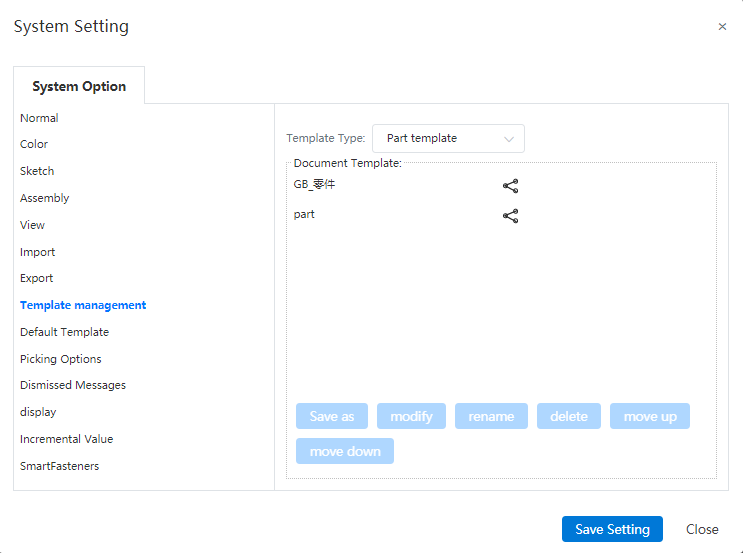Click share icon next to part template
Image resolution: width=743 pixels, height=553 pixels.
(x=510, y=216)
